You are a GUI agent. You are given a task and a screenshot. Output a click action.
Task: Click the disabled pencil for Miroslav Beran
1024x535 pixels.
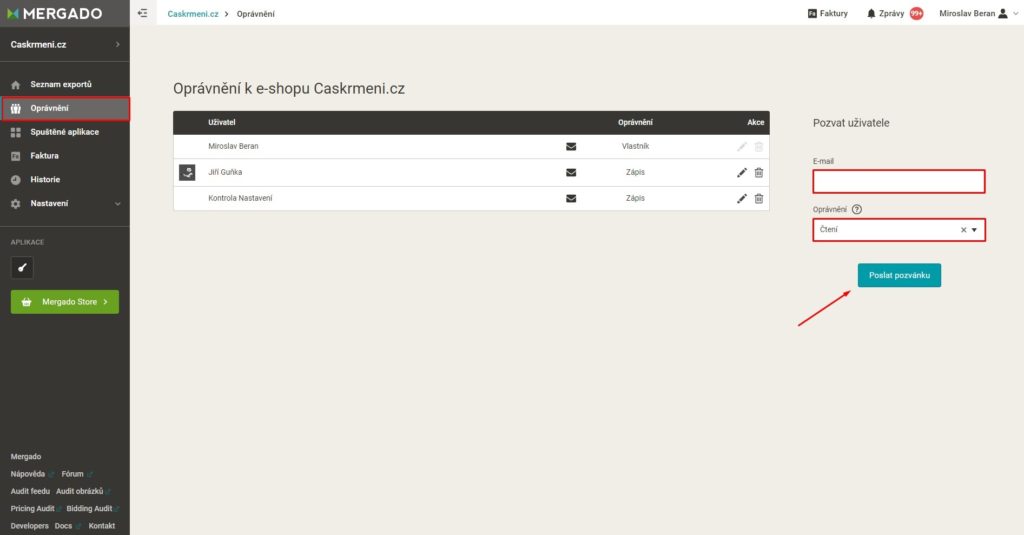pyautogui.click(x=742, y=146)
